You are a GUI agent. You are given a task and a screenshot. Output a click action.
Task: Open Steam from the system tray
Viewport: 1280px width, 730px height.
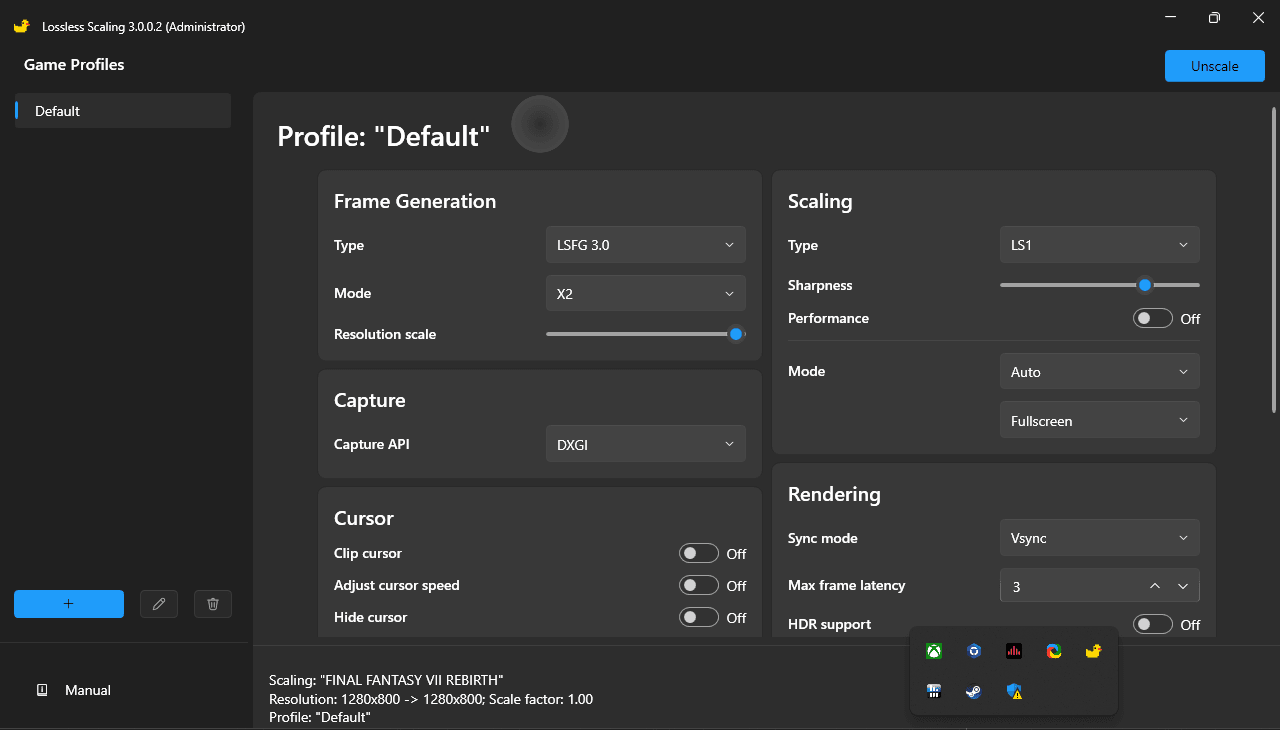pyautogui.click(x=973, y=691)
